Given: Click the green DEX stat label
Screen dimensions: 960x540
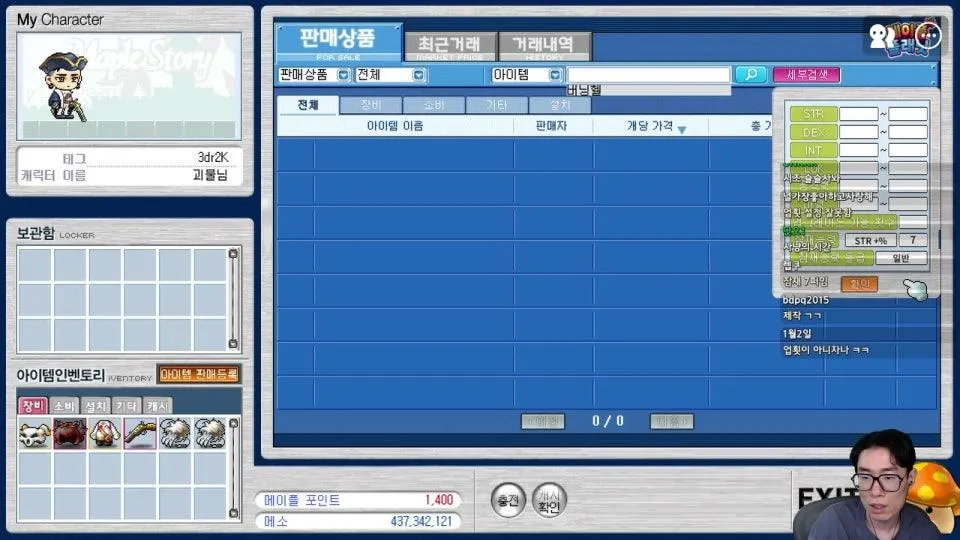Looking at the screenshot, I should click(813, 132).
